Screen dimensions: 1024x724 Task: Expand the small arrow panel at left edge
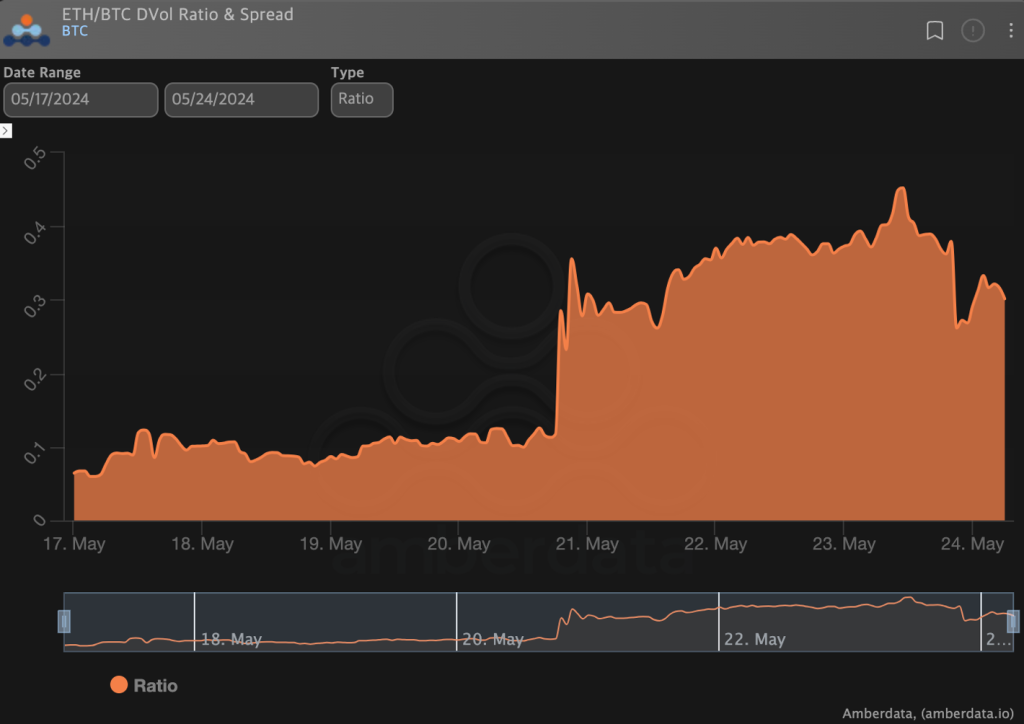(x=6, y=131)
